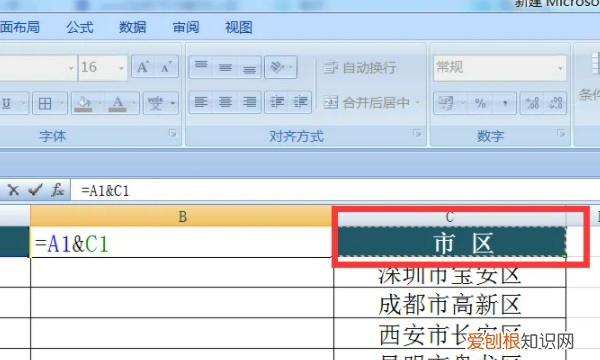Confirm formula entry with the checkmark

(35, 190)
